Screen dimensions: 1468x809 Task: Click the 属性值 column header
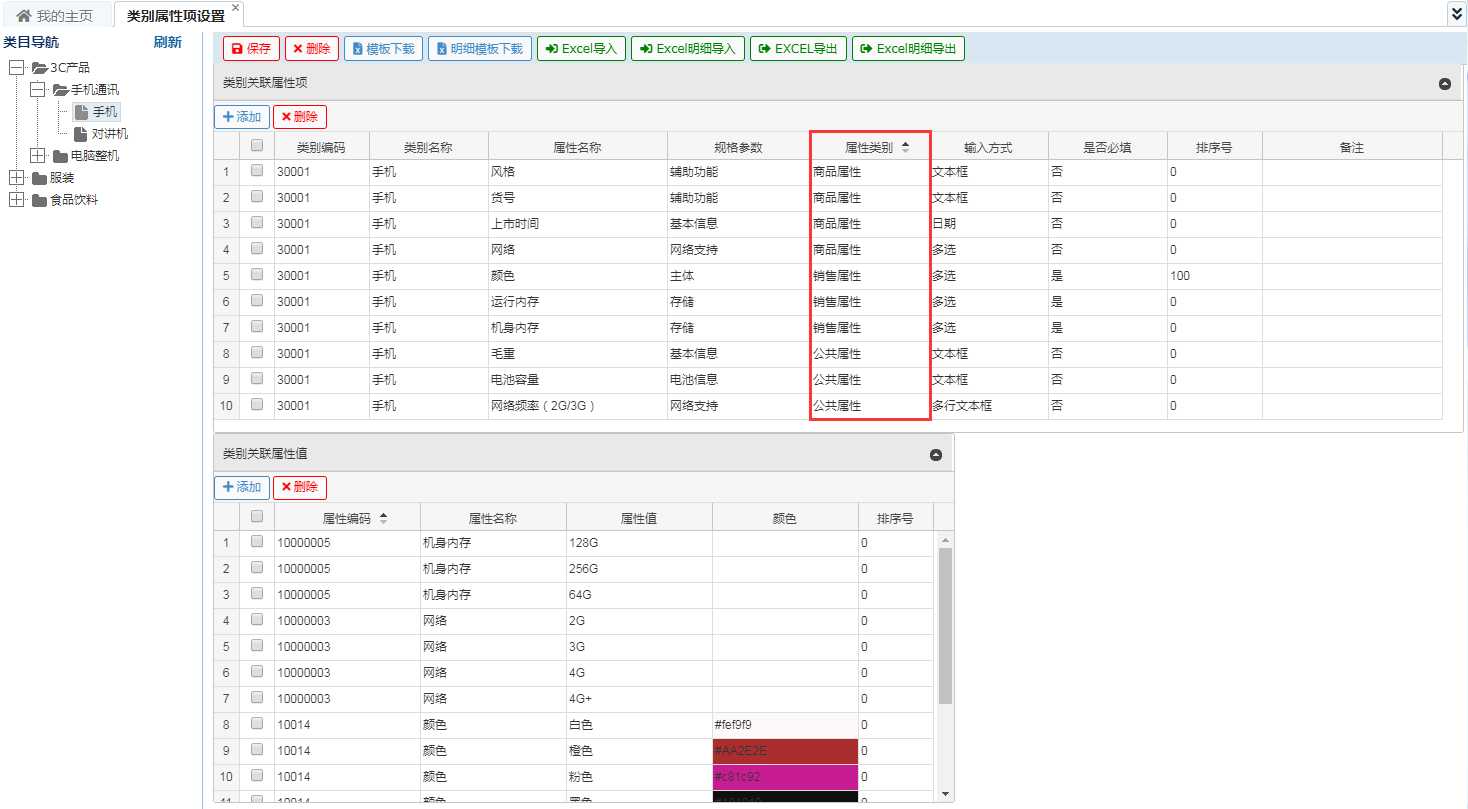click(x=639, y=519)
